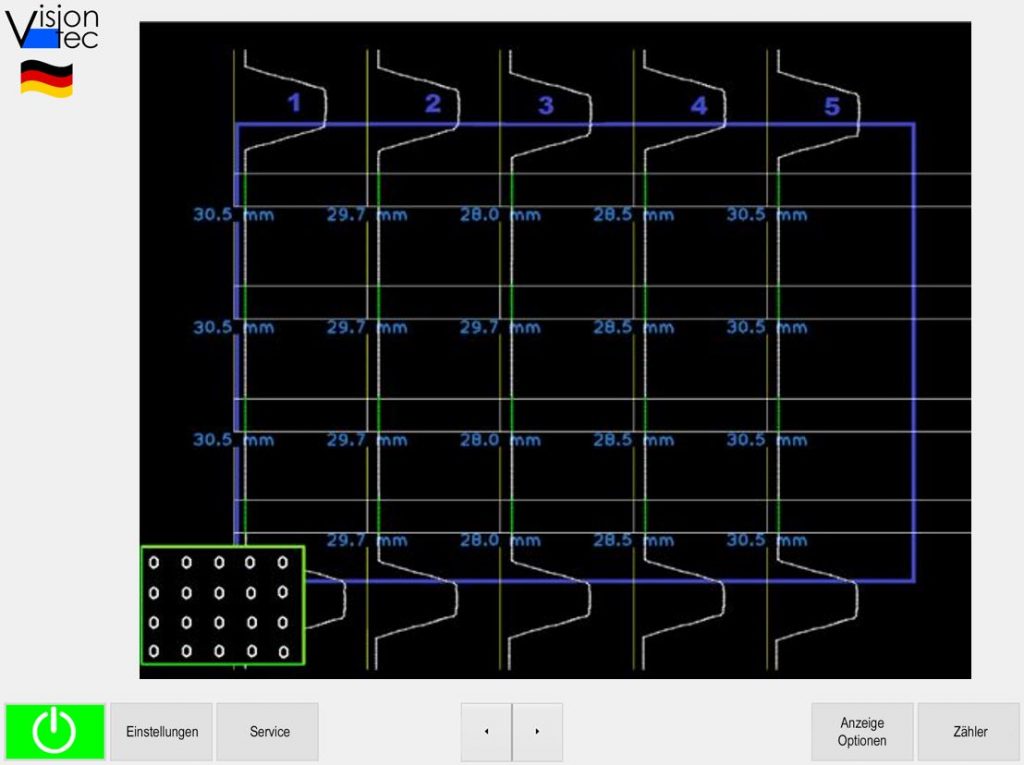Open the green-bordered hole pattern thumbnail
The height and width of the screenshot is (765, 1024).
[222, 605]
